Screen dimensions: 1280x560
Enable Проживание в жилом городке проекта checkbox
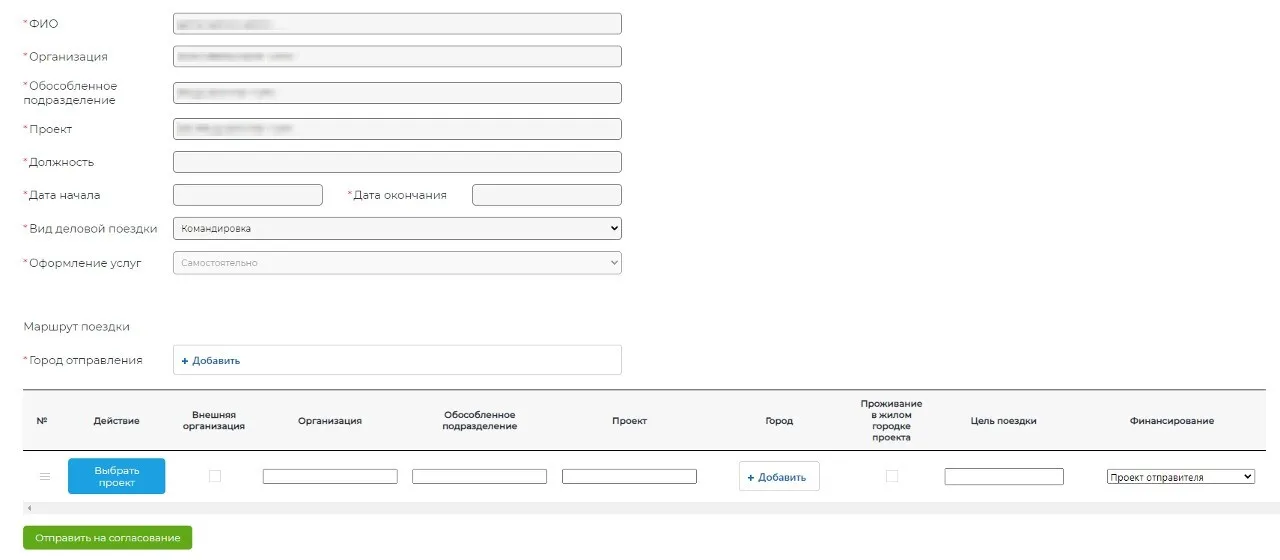point(891,477)
